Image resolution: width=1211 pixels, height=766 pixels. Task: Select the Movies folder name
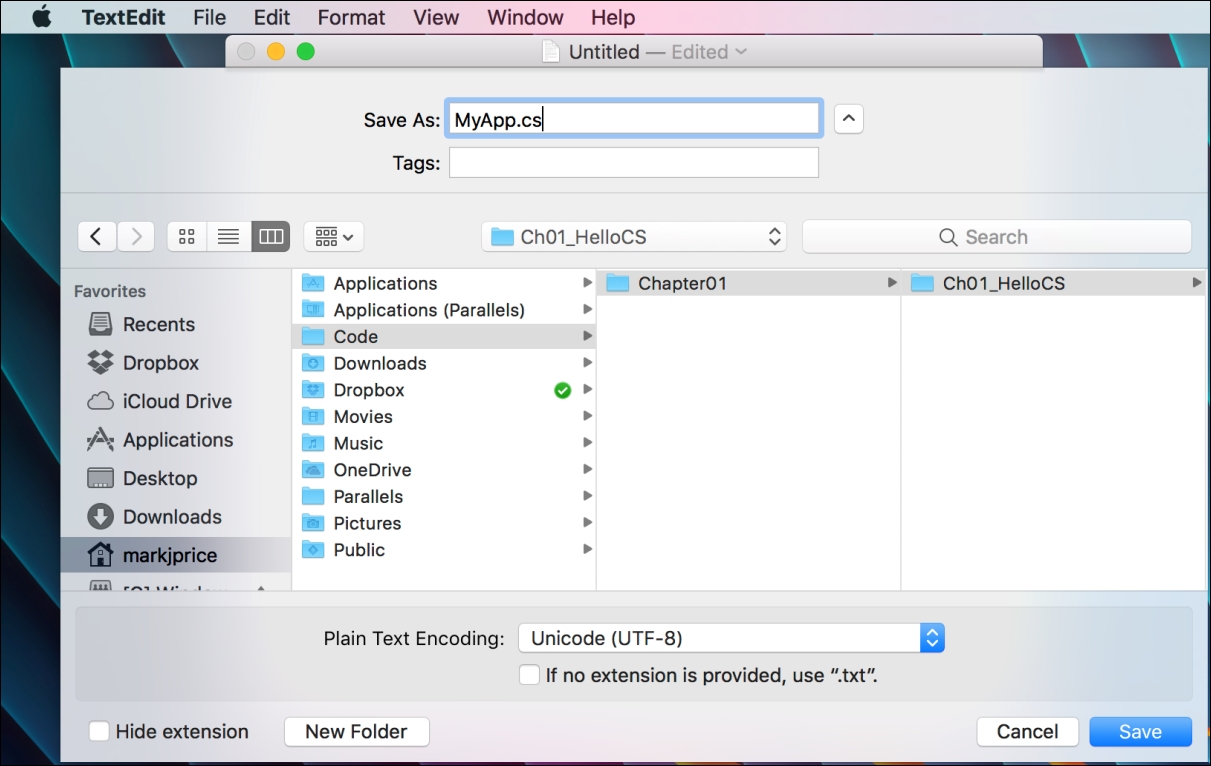[x=363, y=416]
